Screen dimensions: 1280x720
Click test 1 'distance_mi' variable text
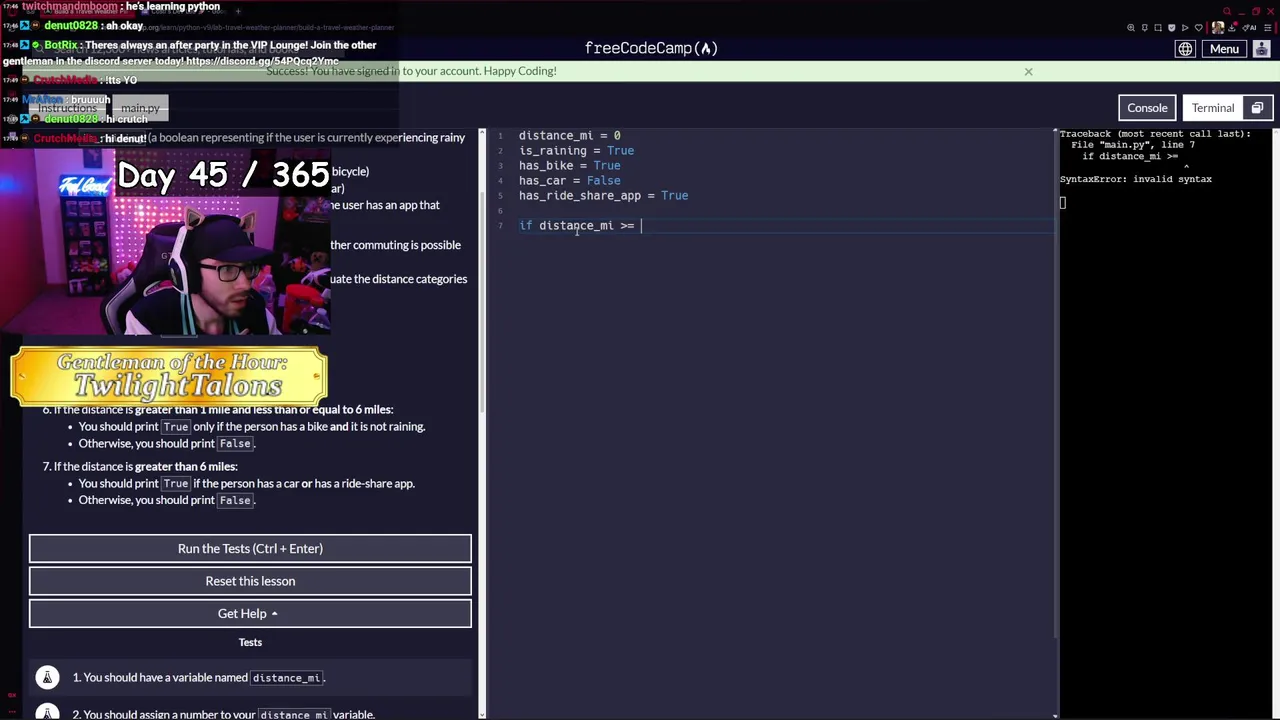click(x=286, y=678)
